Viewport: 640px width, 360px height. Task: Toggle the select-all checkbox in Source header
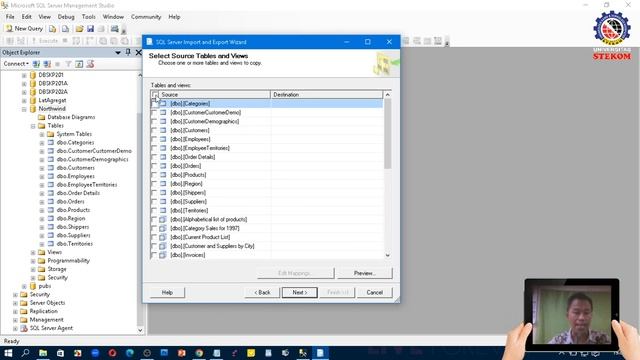coord(154,95)
